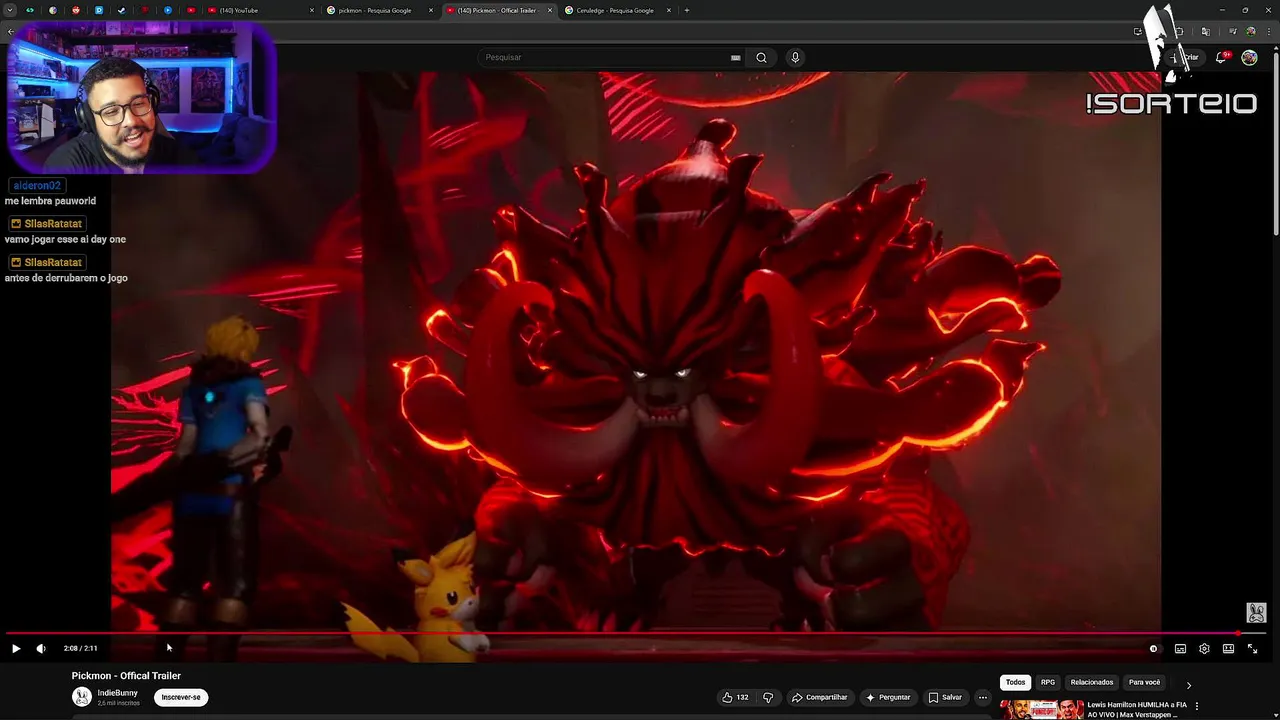Open a new browser tab

686,10
